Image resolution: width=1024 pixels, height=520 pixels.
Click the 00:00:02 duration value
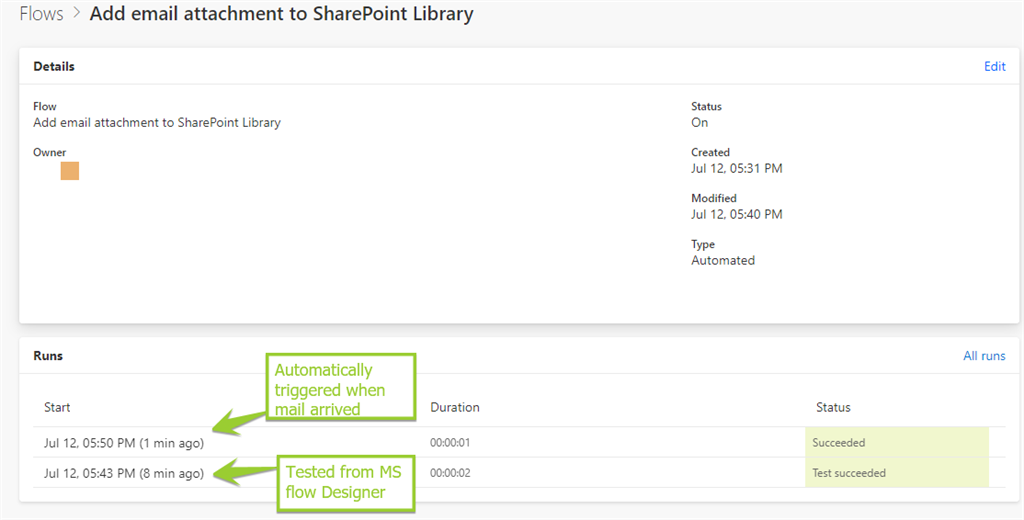tap(450, 473)
